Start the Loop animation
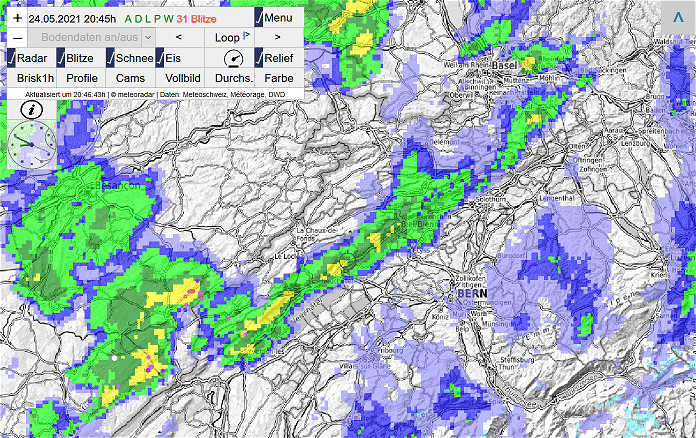This screenshot has height=438, width=696. 229,38
